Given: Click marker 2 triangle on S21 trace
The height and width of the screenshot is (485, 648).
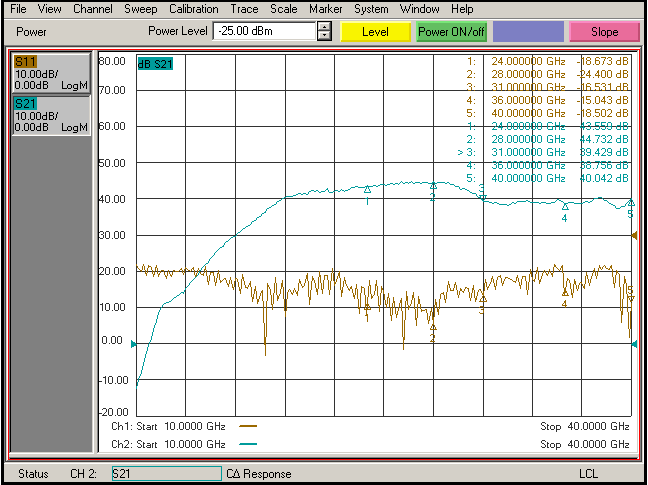Looking at the screenshot, I should (433, 185).
